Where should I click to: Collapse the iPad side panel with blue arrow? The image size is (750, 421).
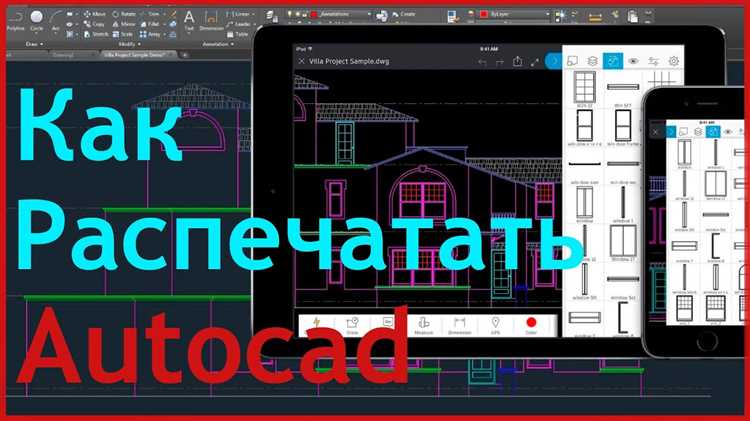click(x=554, y=61)
